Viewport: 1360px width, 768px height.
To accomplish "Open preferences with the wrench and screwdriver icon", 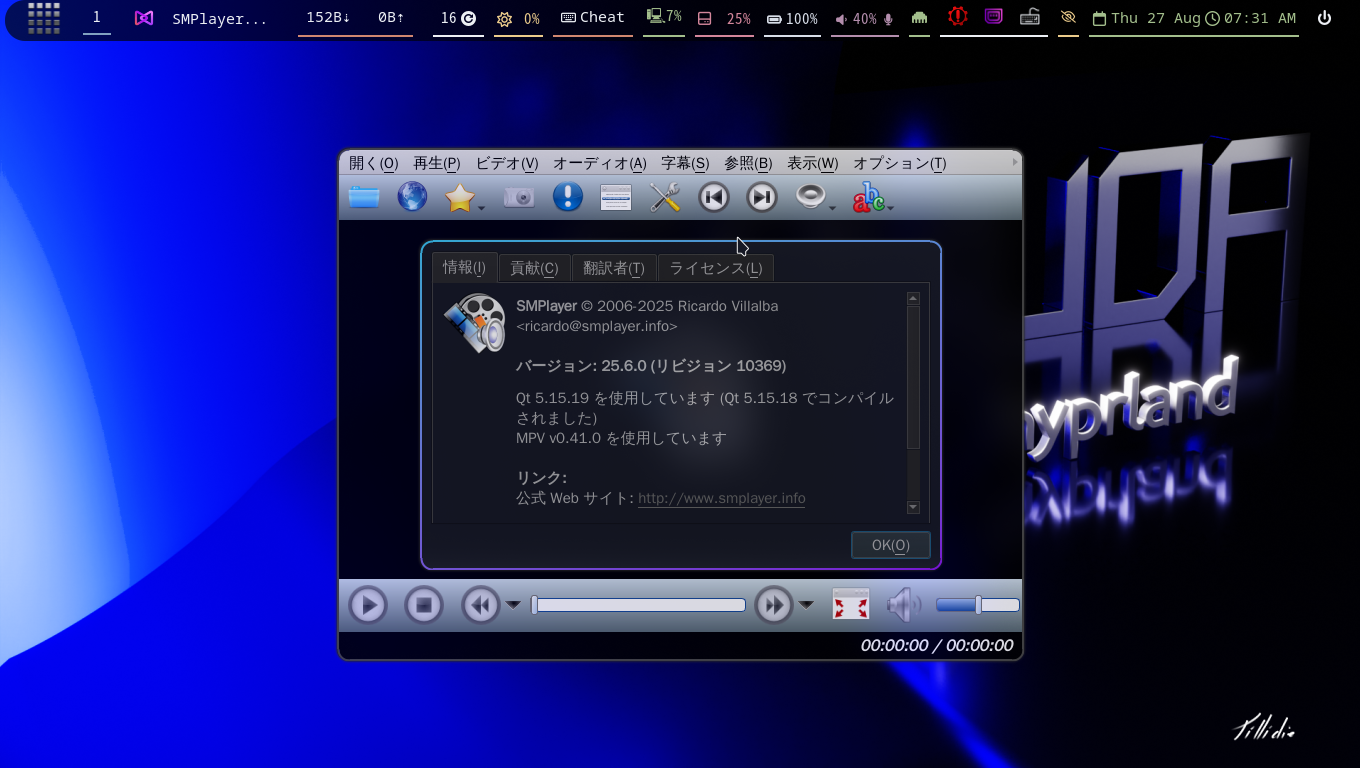I will click(x=665, y=197).
